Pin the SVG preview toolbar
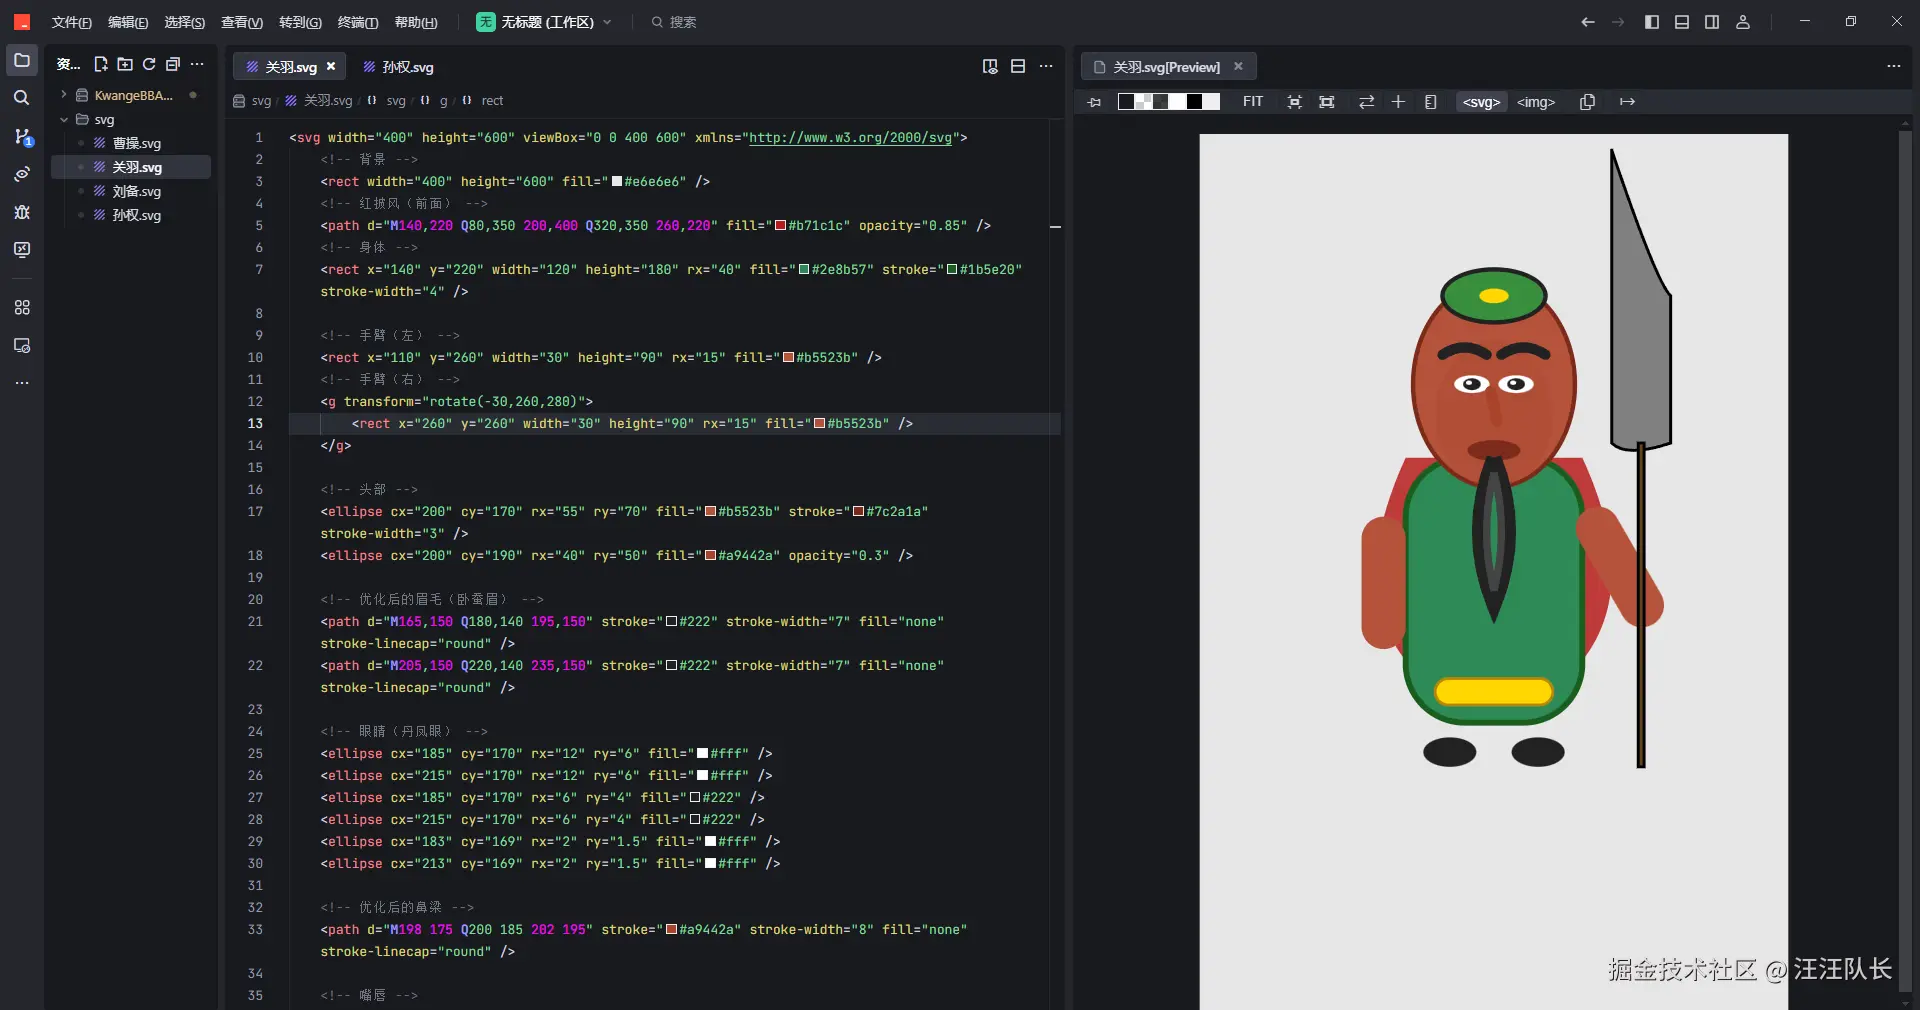 (x=1094, y=102)
